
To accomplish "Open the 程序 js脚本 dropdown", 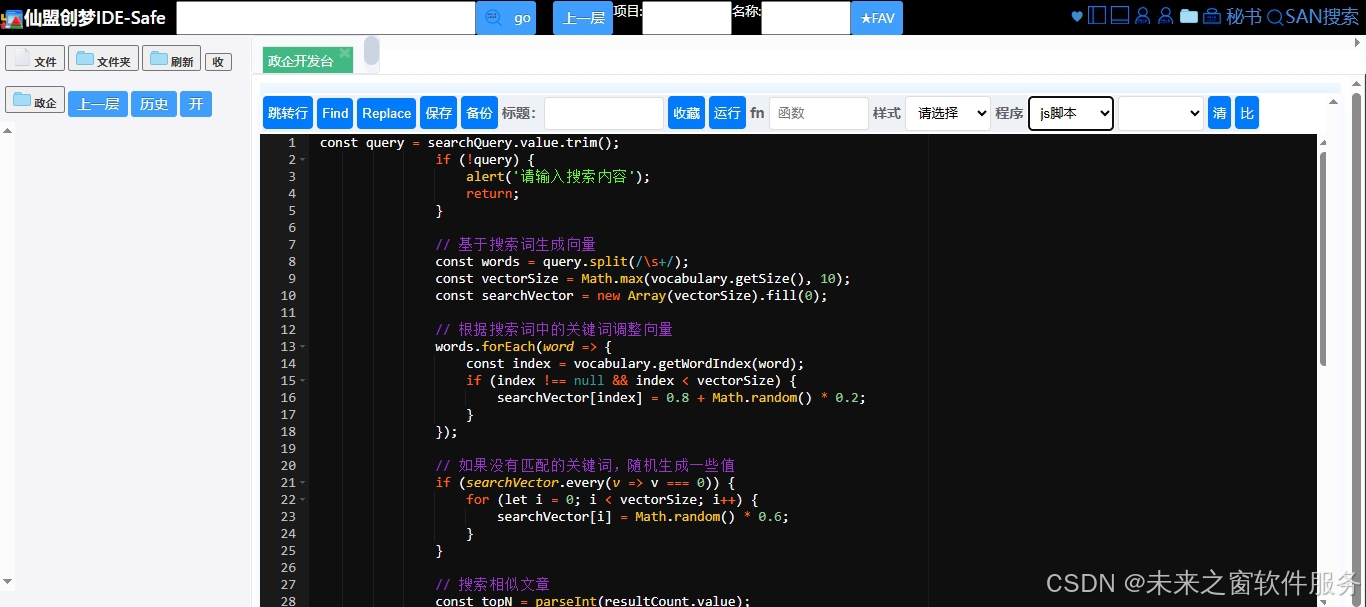I will (1071, 113).
